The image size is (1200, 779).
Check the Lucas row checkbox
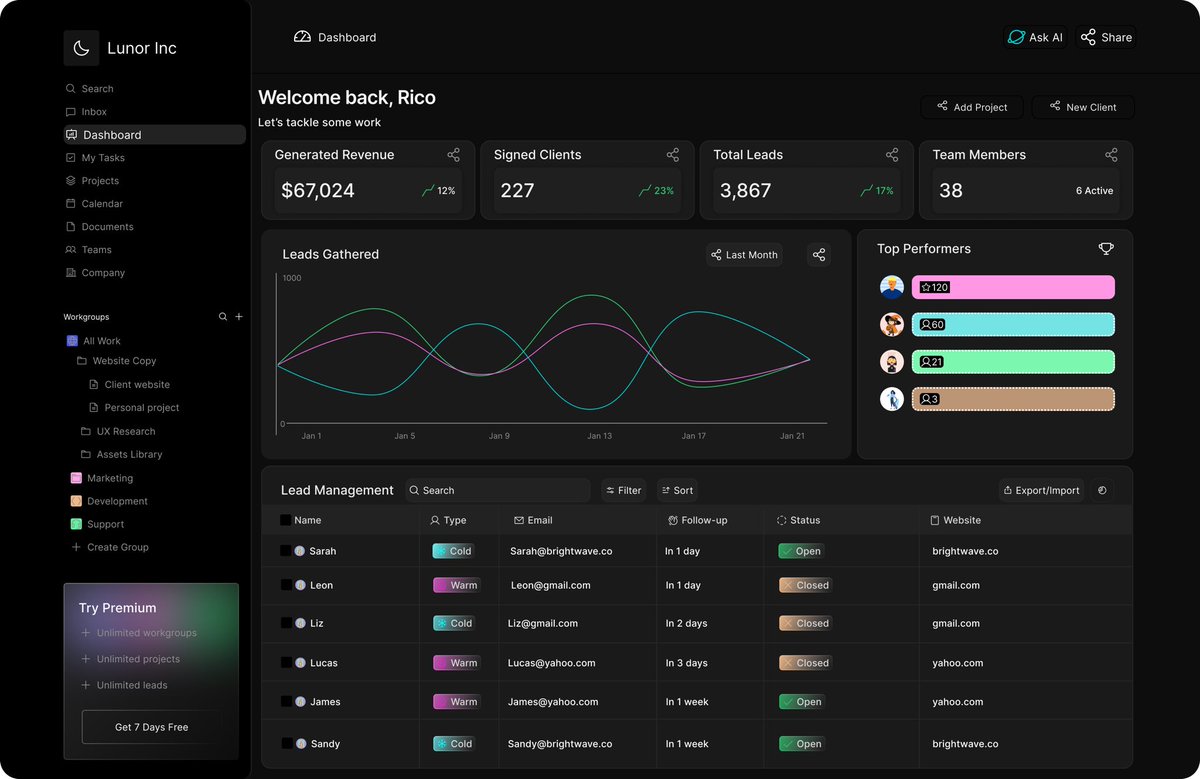[x=286, y=663]
